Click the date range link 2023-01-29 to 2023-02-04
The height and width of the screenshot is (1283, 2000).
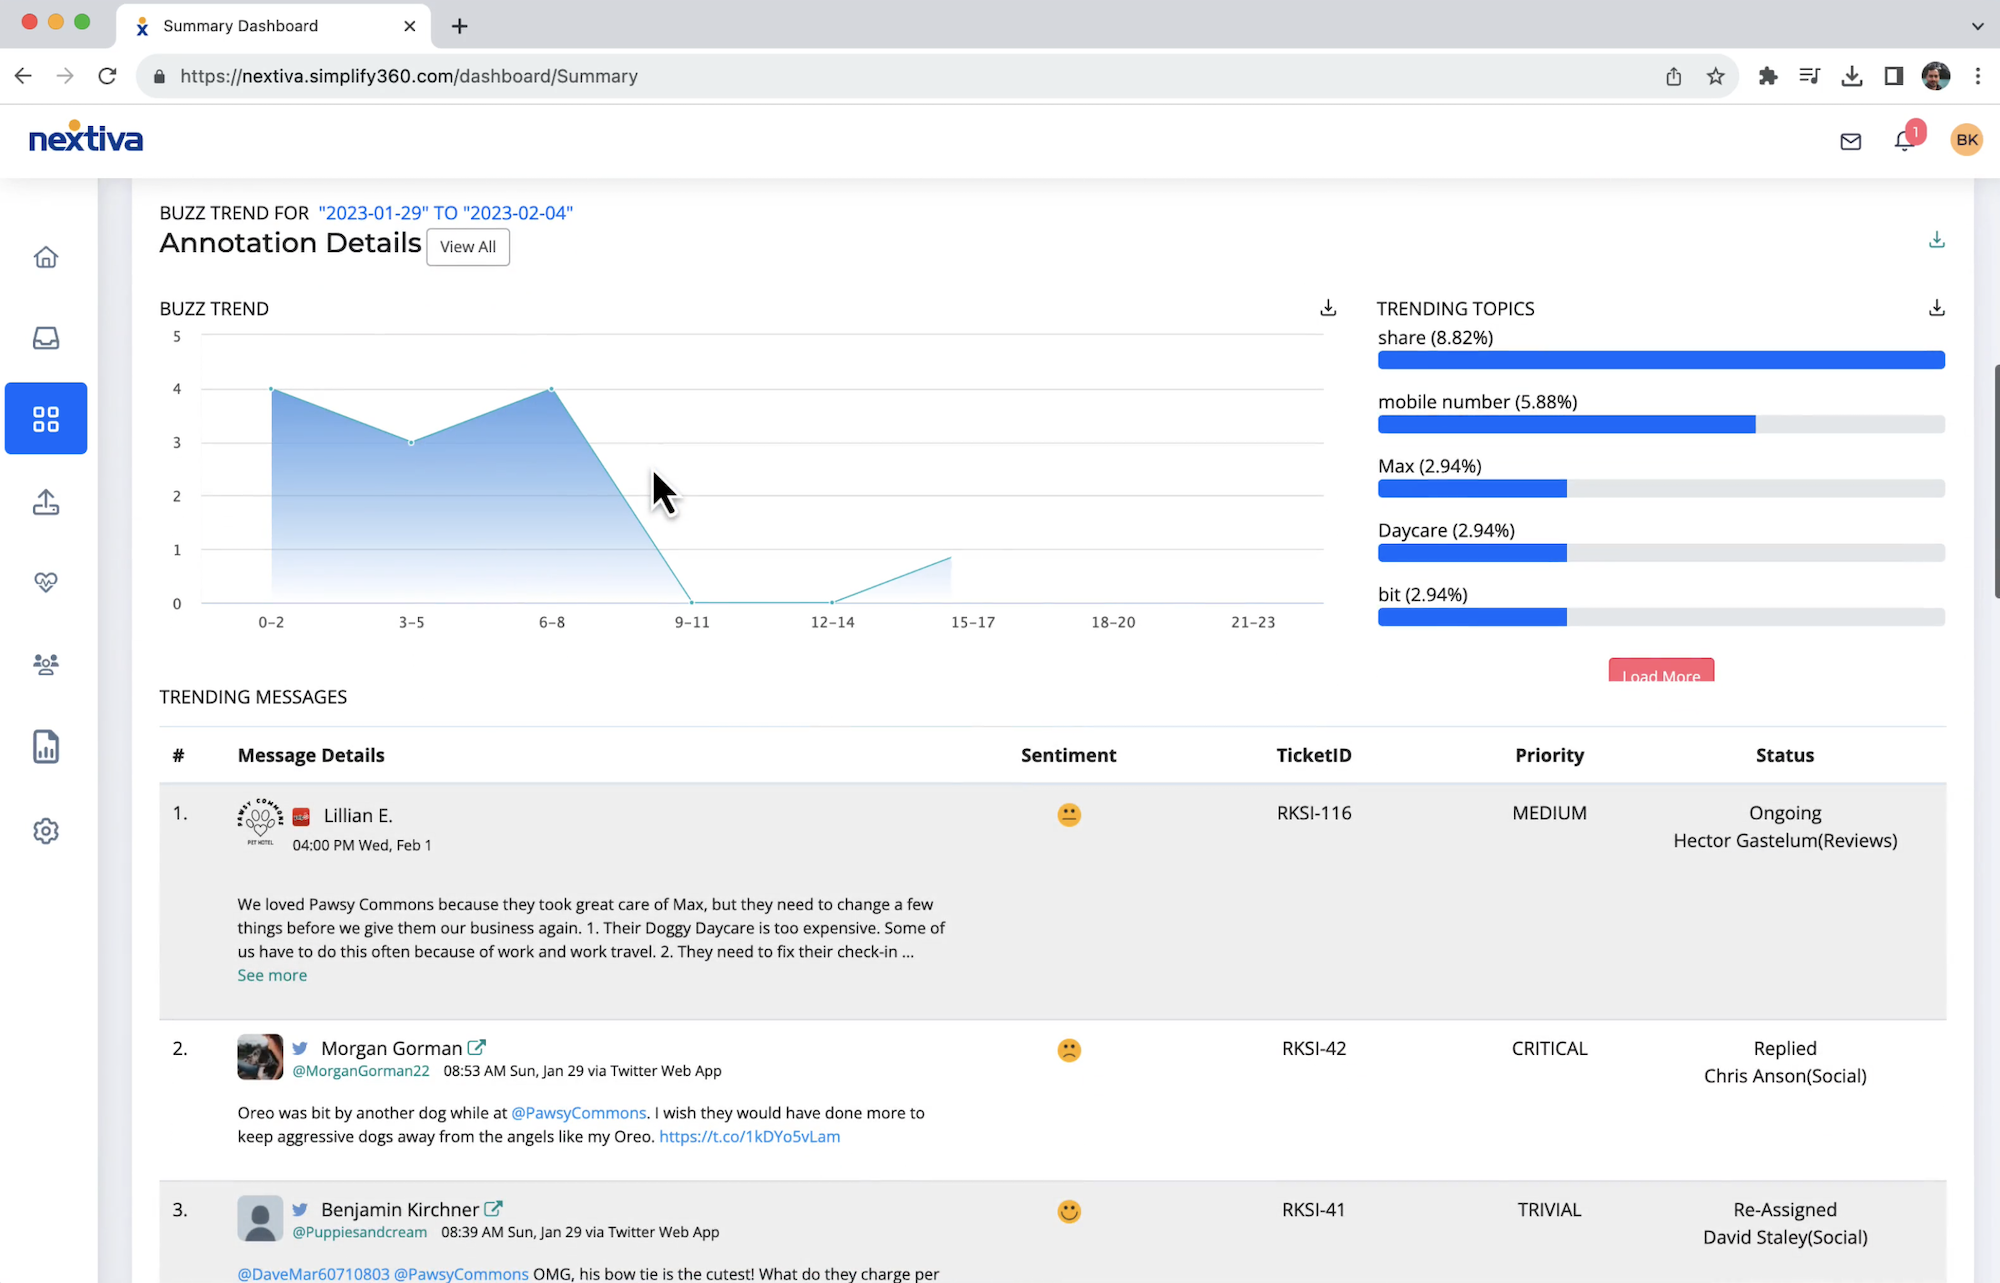tap(446, 213)
